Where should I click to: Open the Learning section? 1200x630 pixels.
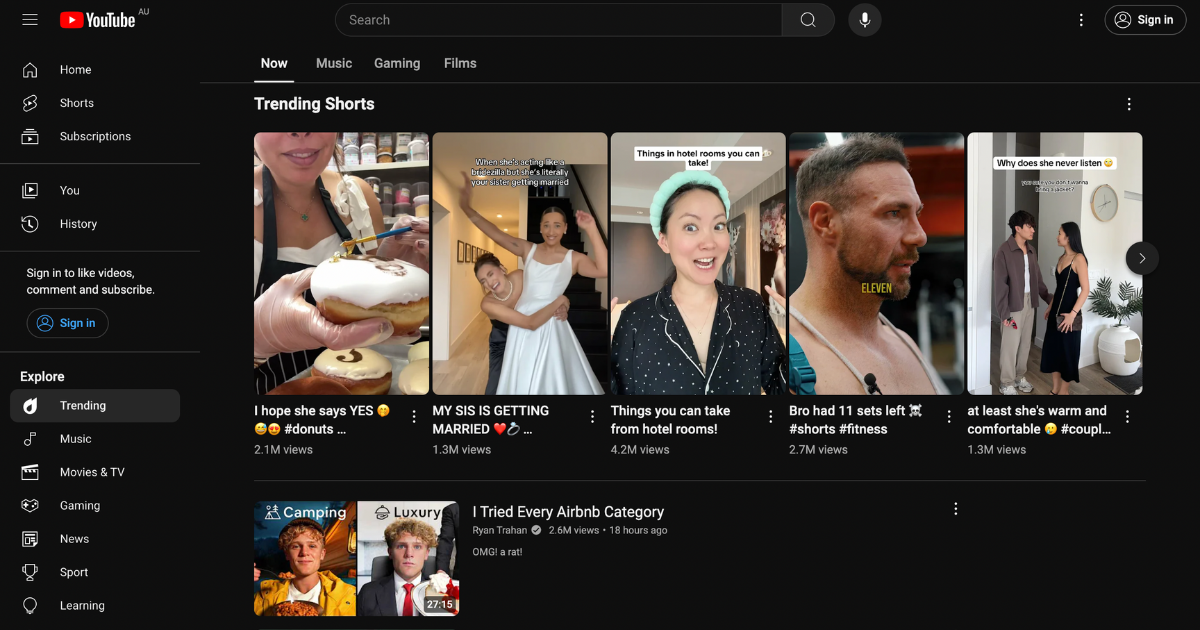point(81,605)
